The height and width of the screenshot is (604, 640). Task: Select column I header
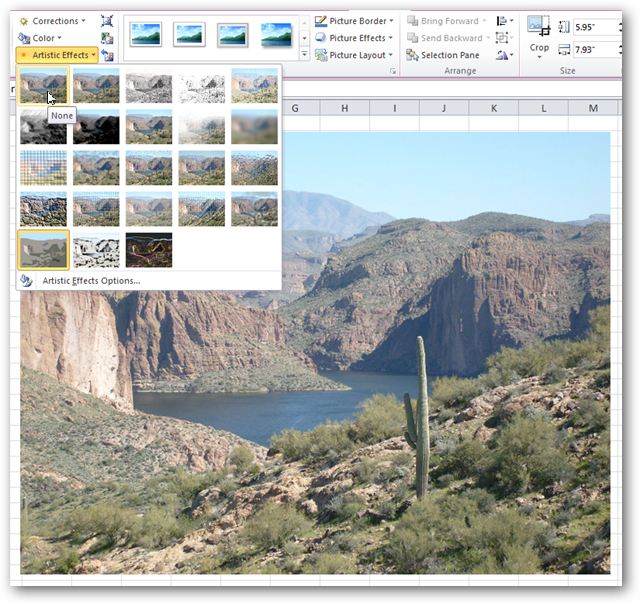(x=395, y=109)
